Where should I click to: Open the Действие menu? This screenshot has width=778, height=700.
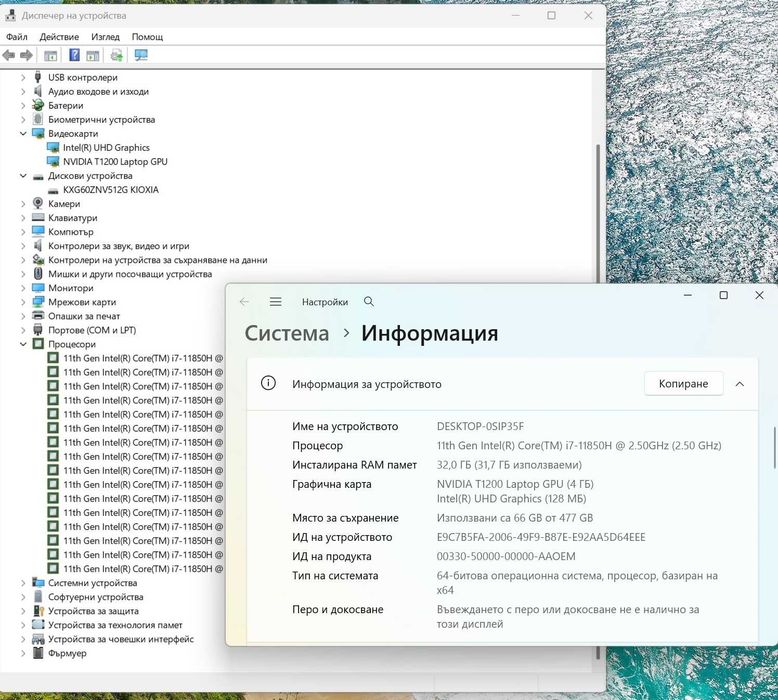(x=59, y=37)
